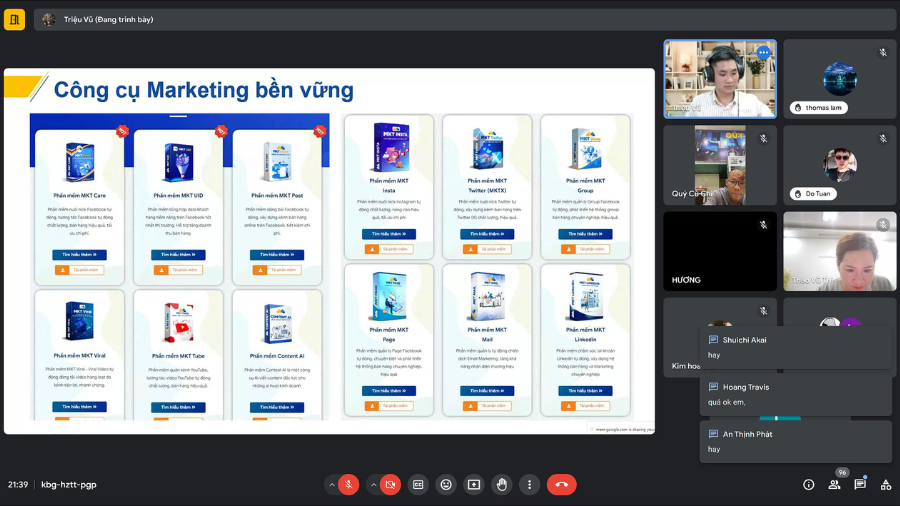This screenshot has width=900, height=506.
Task: Click 'Tìm hiểu thêm' under MKT LinkedIn
Action: pos(585,391)
